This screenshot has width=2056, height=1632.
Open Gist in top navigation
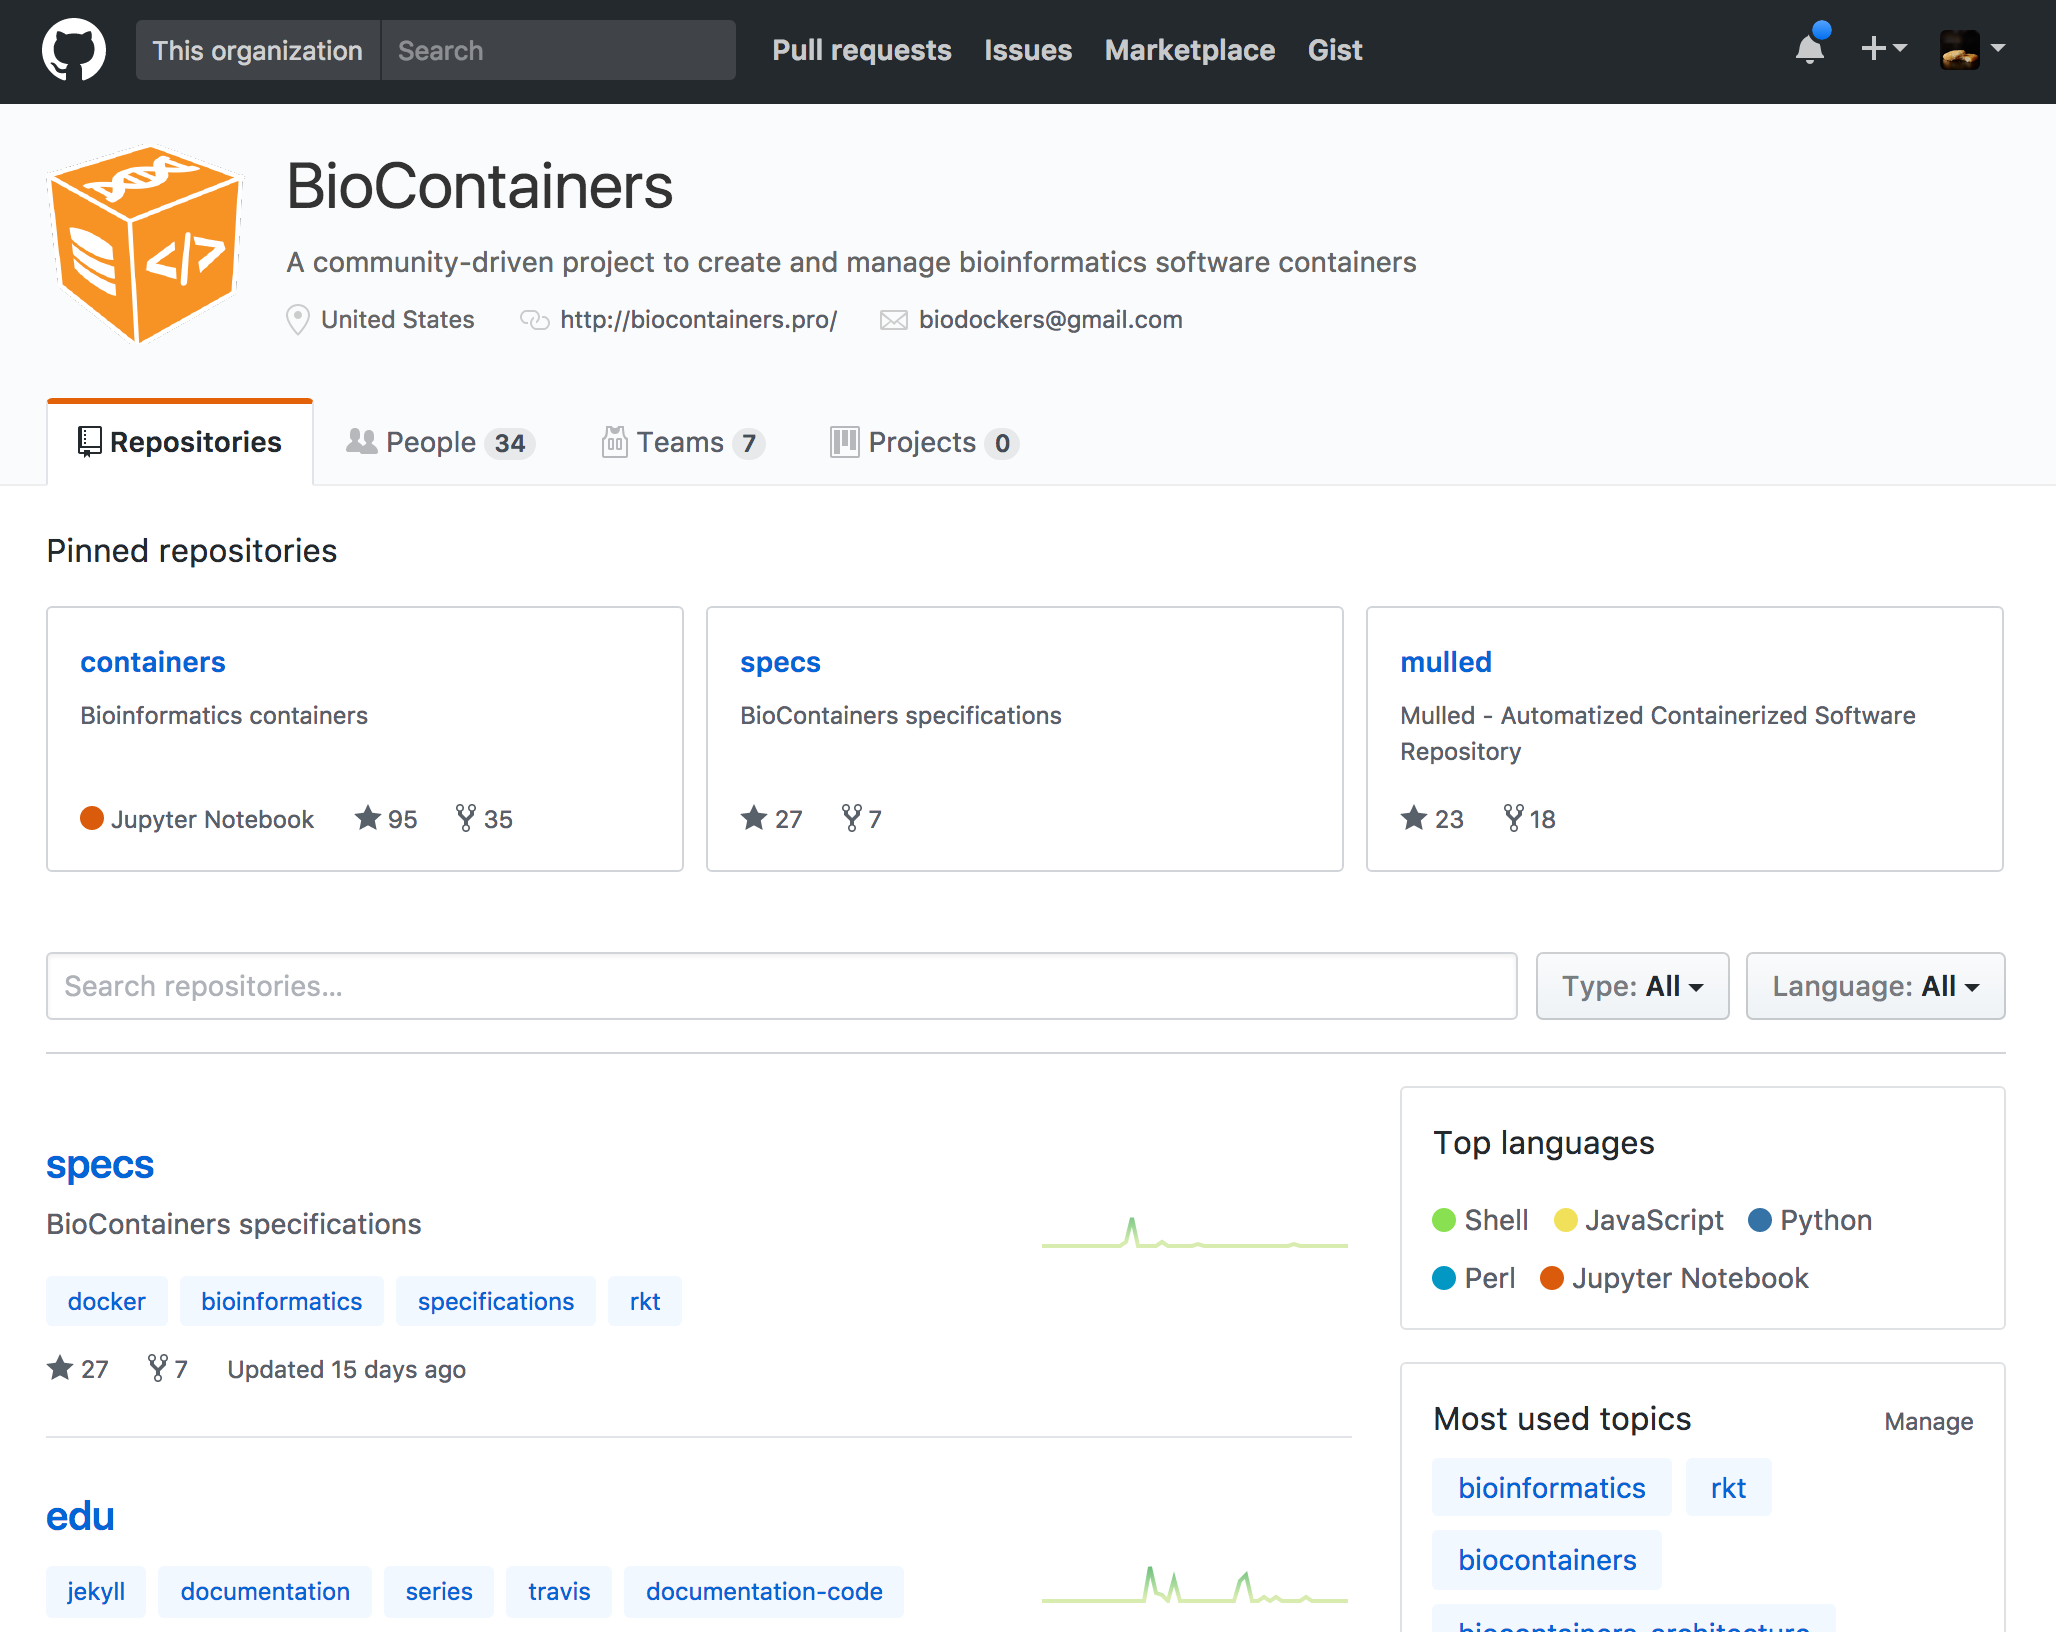[x=1335, y=50]
